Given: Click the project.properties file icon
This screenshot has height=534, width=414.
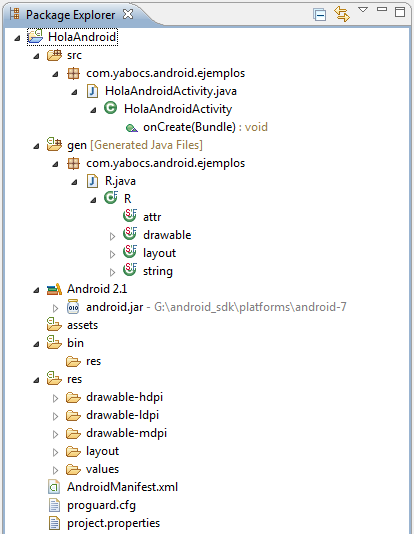Looking at the screenshot, I should [x=54, y=523].
